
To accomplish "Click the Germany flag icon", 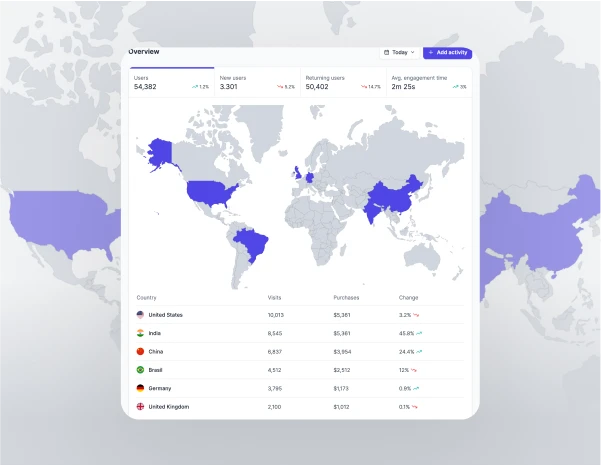I will pos(140,388).
